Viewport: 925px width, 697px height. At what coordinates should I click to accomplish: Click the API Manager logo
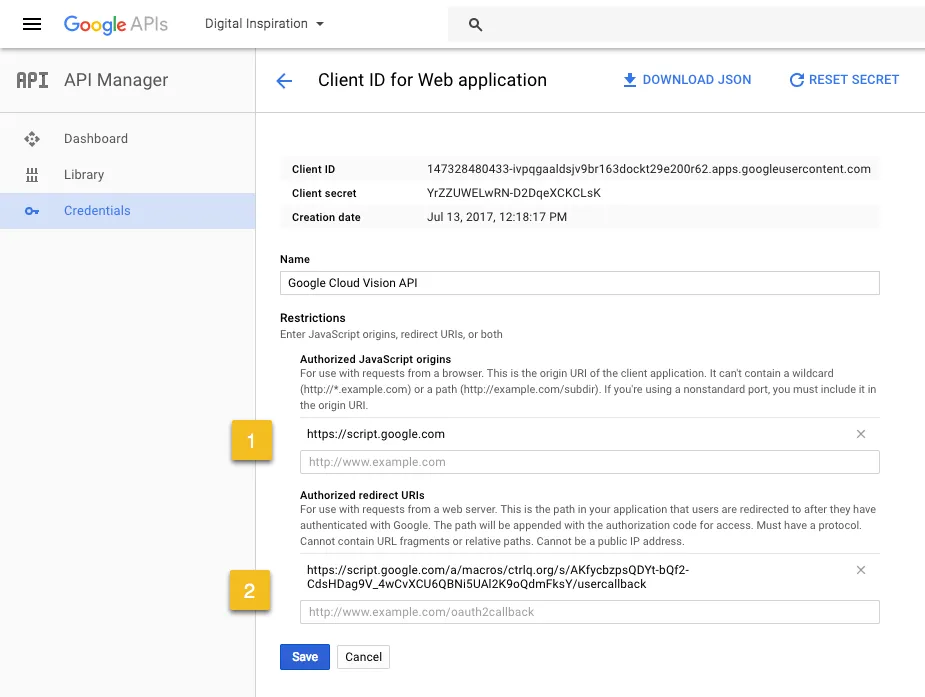[x=30, y=80]
